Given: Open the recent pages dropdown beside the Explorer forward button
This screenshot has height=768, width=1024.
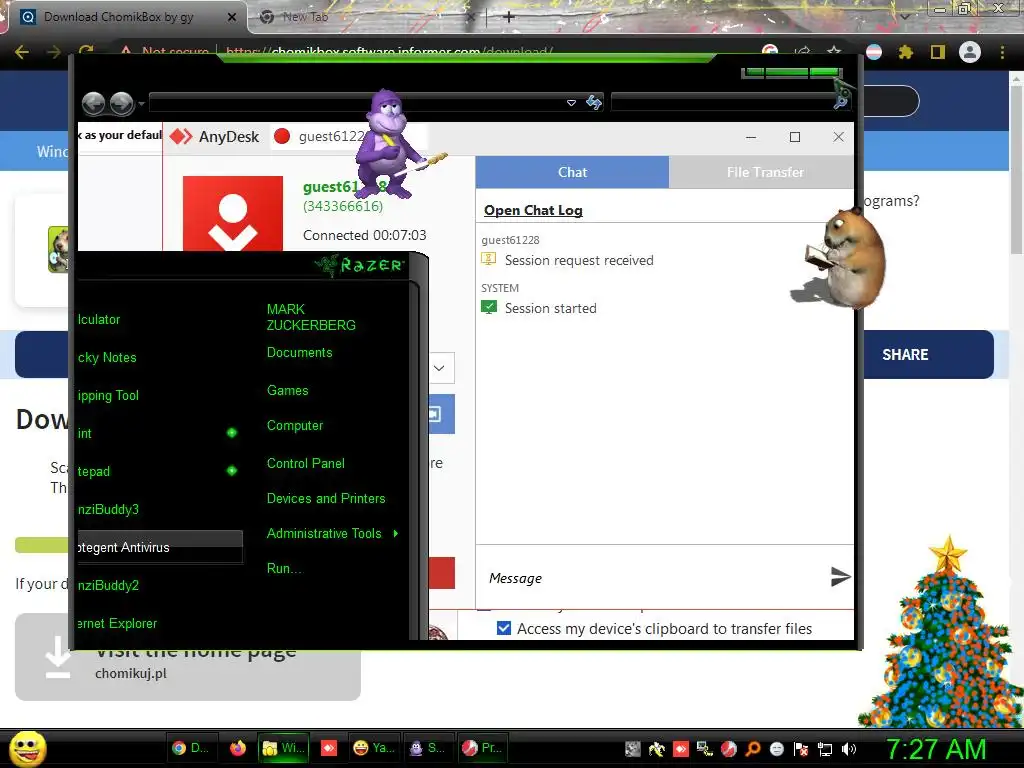Looking at the screenshot, I should click(141, 103).
